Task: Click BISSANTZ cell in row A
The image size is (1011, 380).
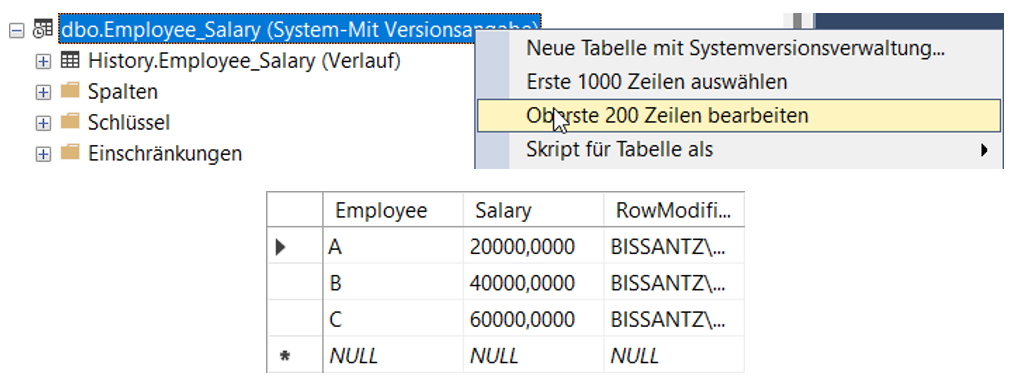Action: point(674,246)
